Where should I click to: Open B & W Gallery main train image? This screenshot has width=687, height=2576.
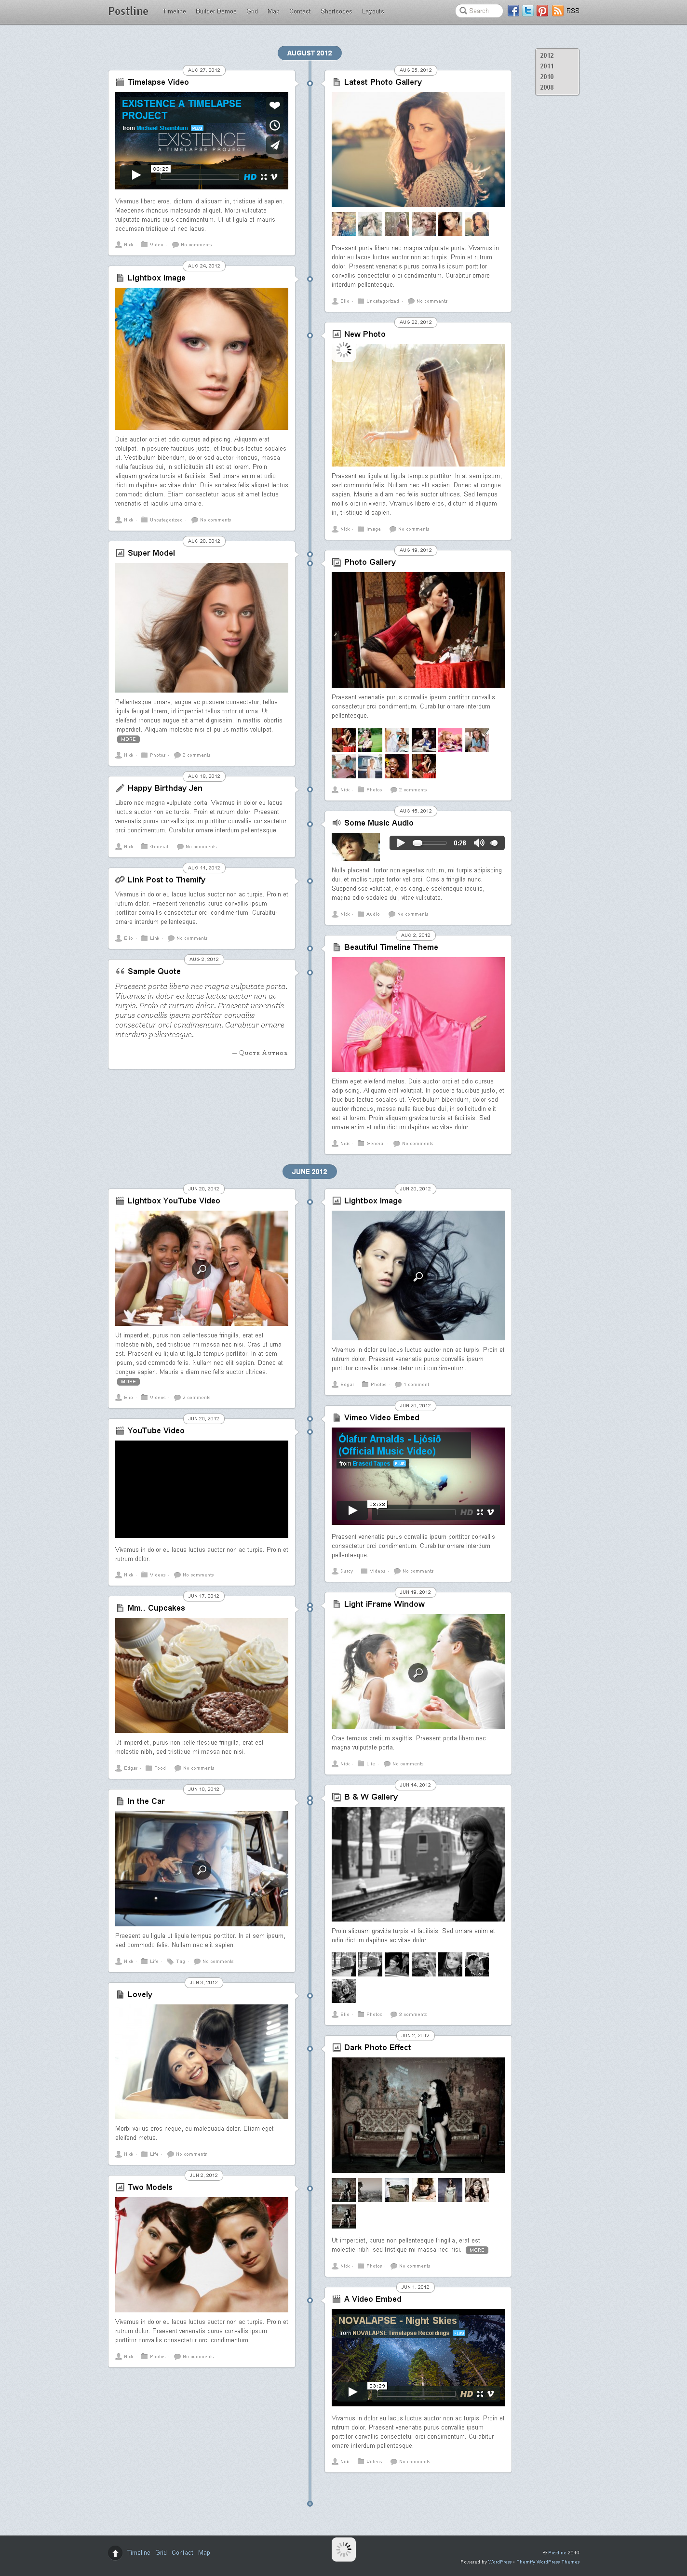tap(418, 1864)
